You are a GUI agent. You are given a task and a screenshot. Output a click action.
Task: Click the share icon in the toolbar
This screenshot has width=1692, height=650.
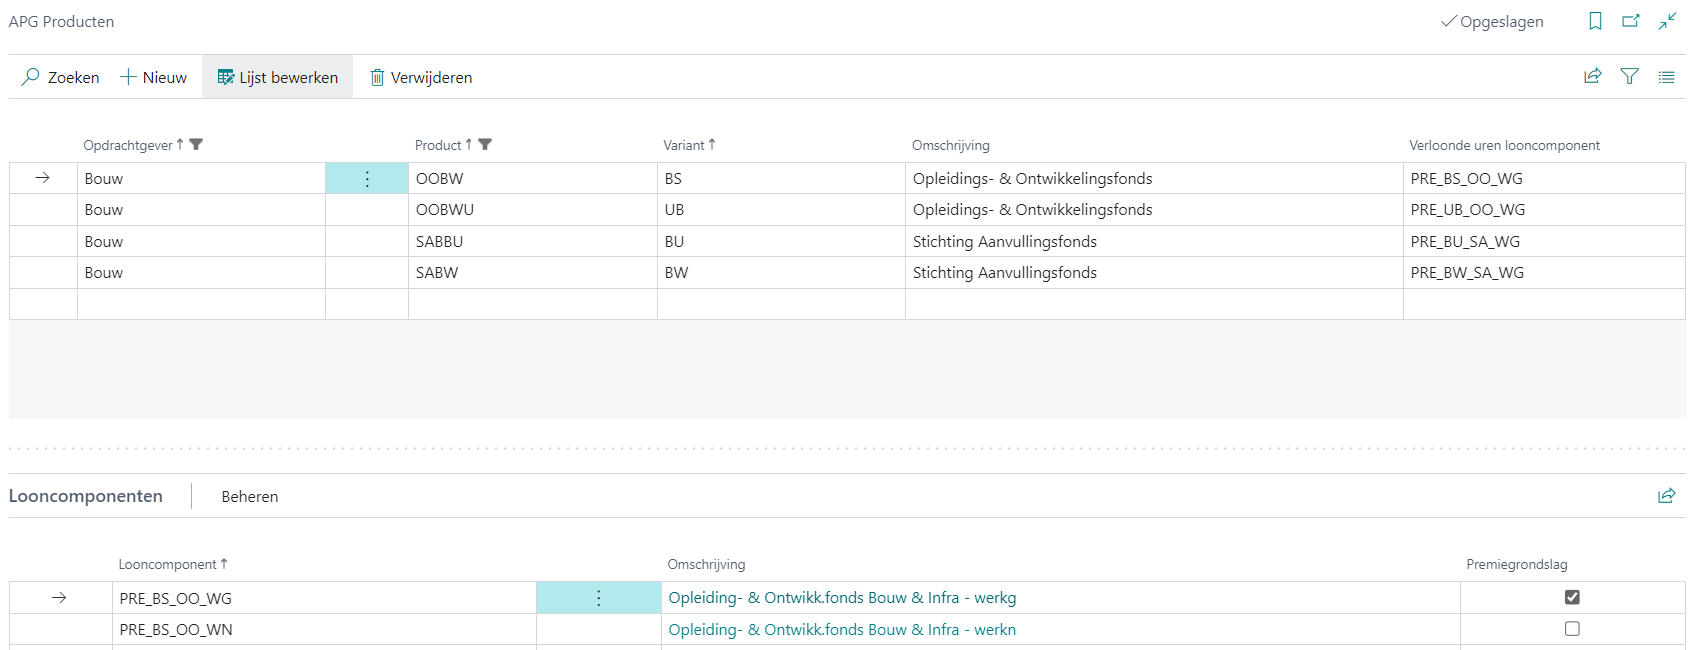point(1593,76)
